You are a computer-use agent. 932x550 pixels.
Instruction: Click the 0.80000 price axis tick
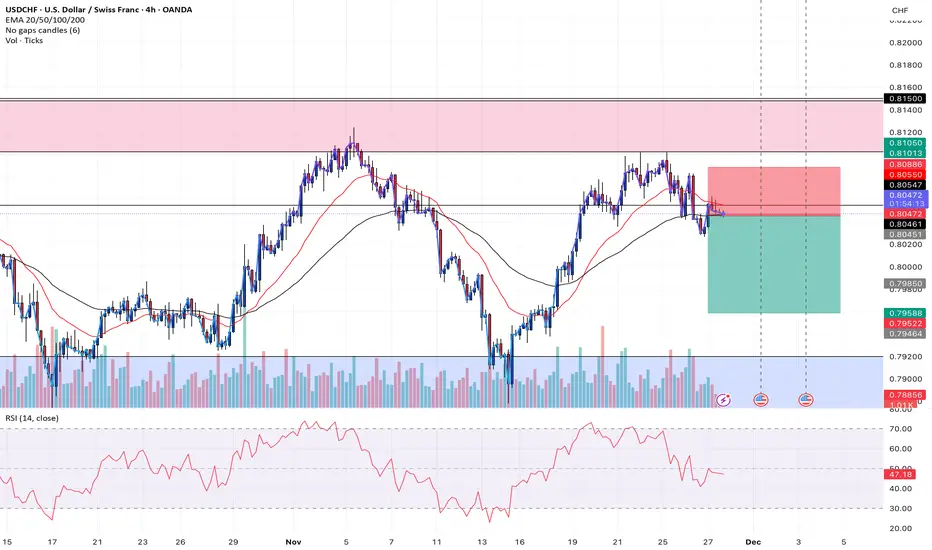[x=906, y=267]
